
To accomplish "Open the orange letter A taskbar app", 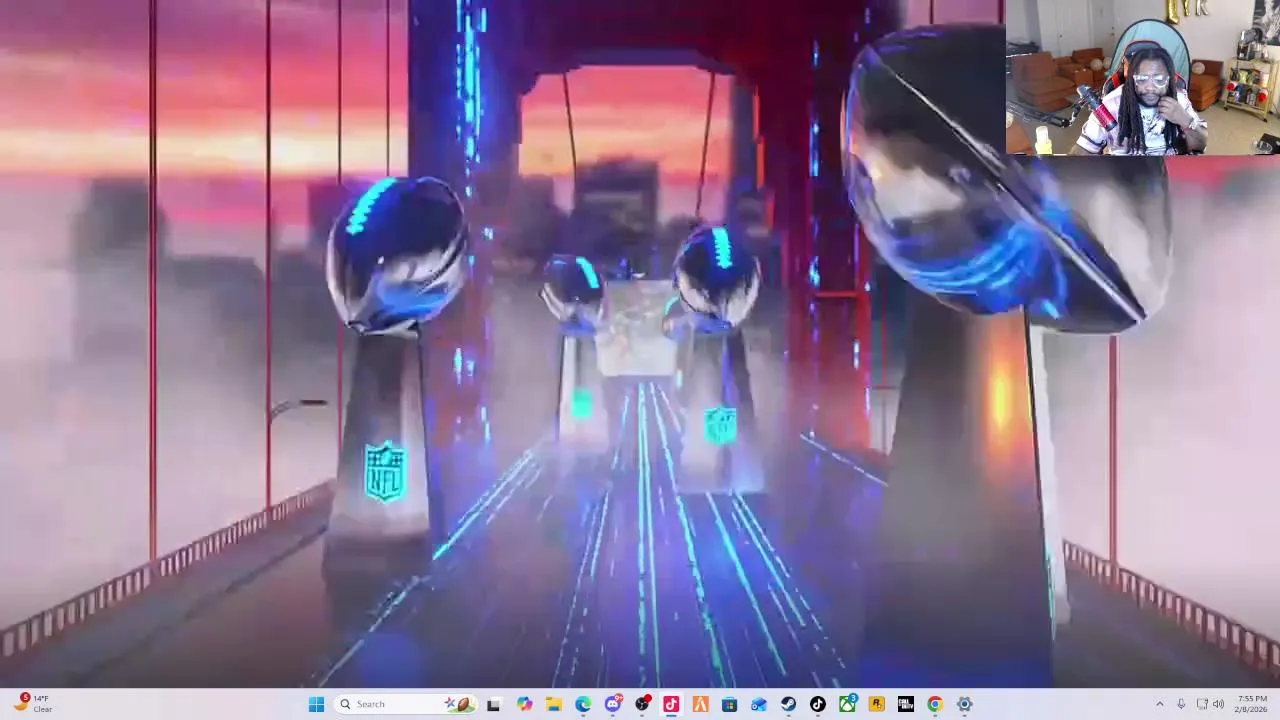I will point(701,704).
